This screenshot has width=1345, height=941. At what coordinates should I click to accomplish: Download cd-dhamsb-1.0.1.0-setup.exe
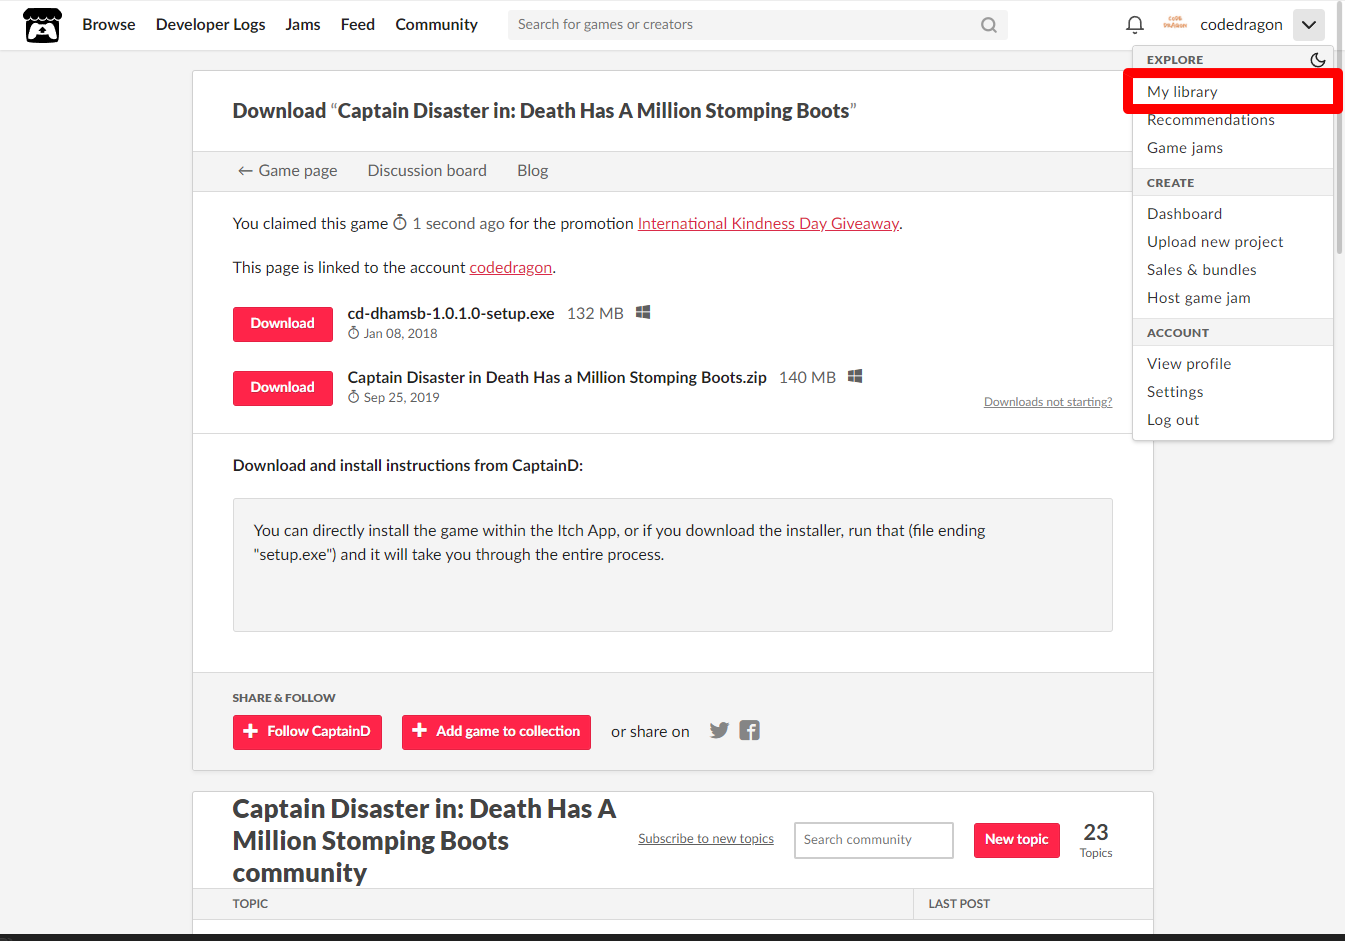pos(283,324)
